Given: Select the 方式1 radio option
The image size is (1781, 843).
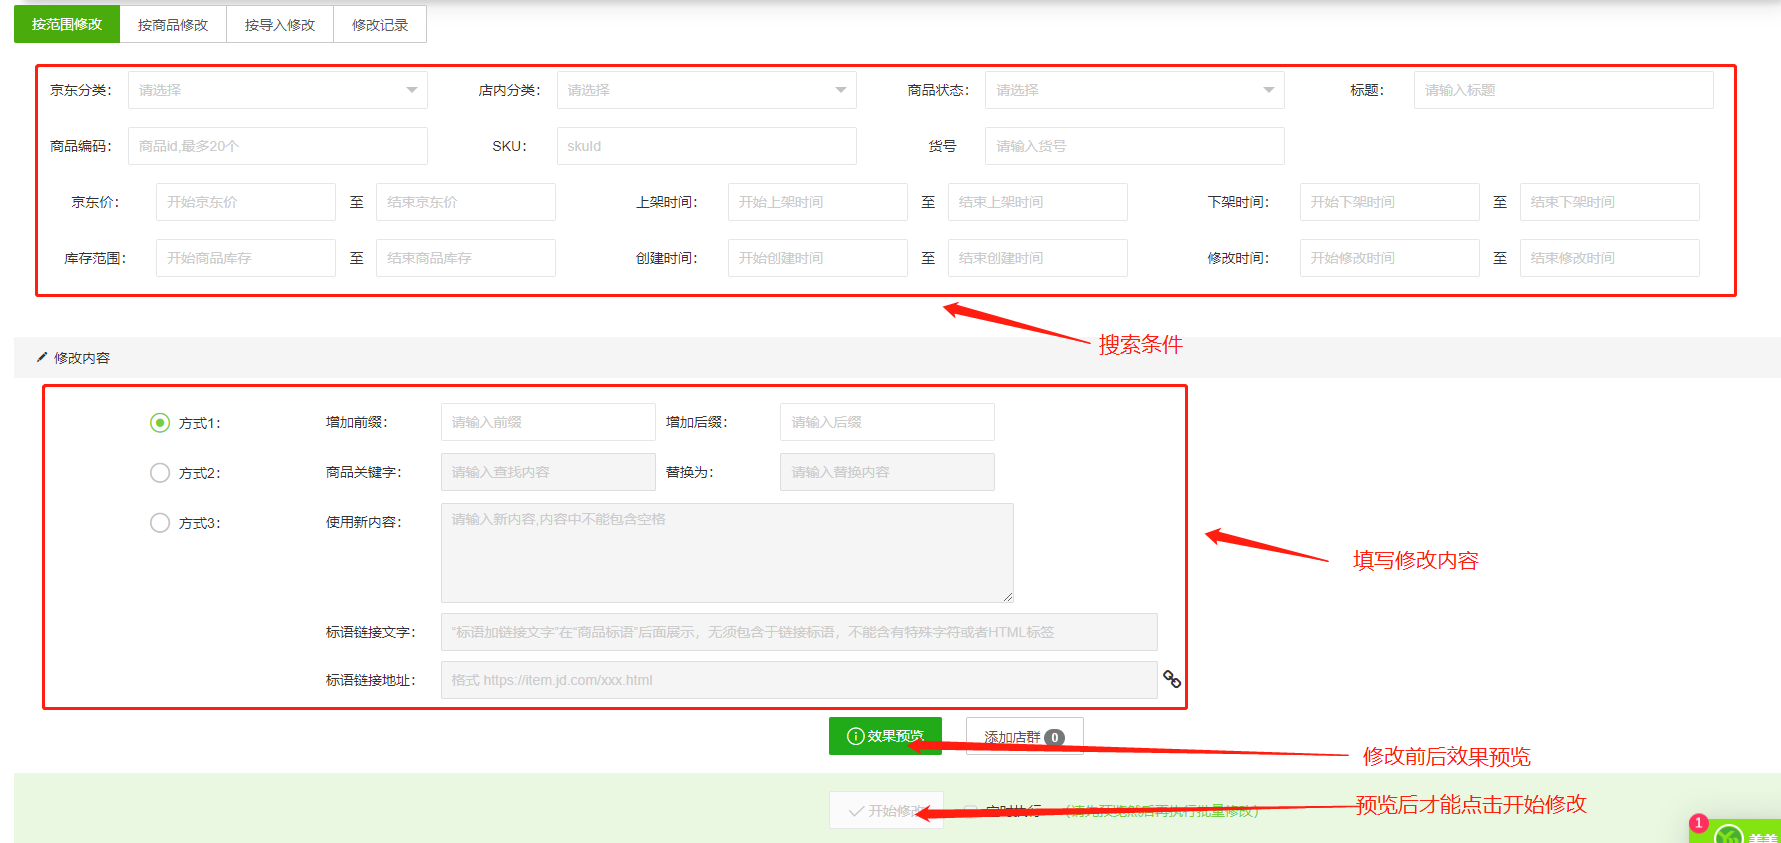Looking at the screenshot, I should click(160, 423).
